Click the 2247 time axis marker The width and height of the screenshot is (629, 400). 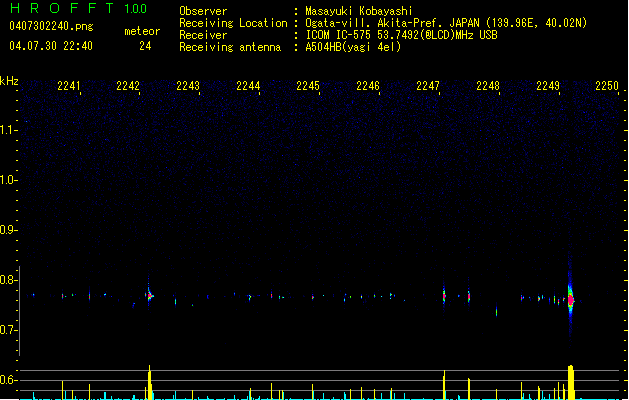[428, 85]
